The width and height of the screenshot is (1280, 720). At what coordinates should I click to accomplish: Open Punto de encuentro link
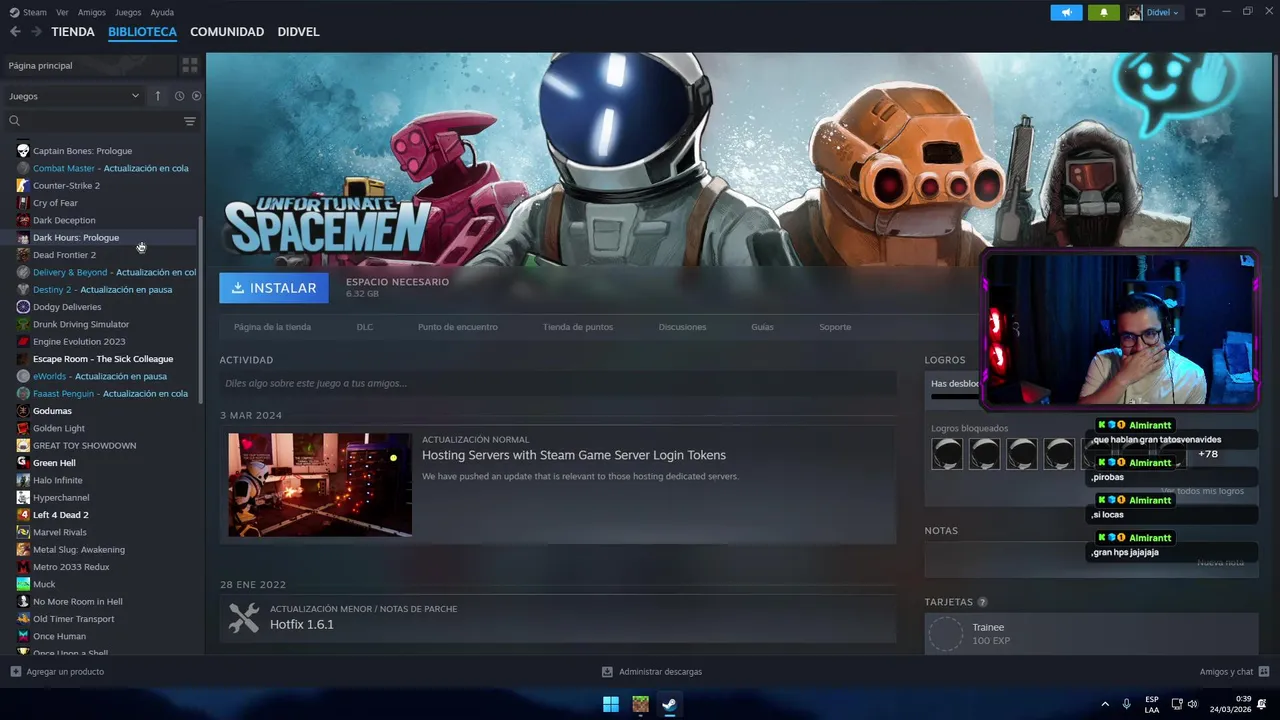point(457,327)
